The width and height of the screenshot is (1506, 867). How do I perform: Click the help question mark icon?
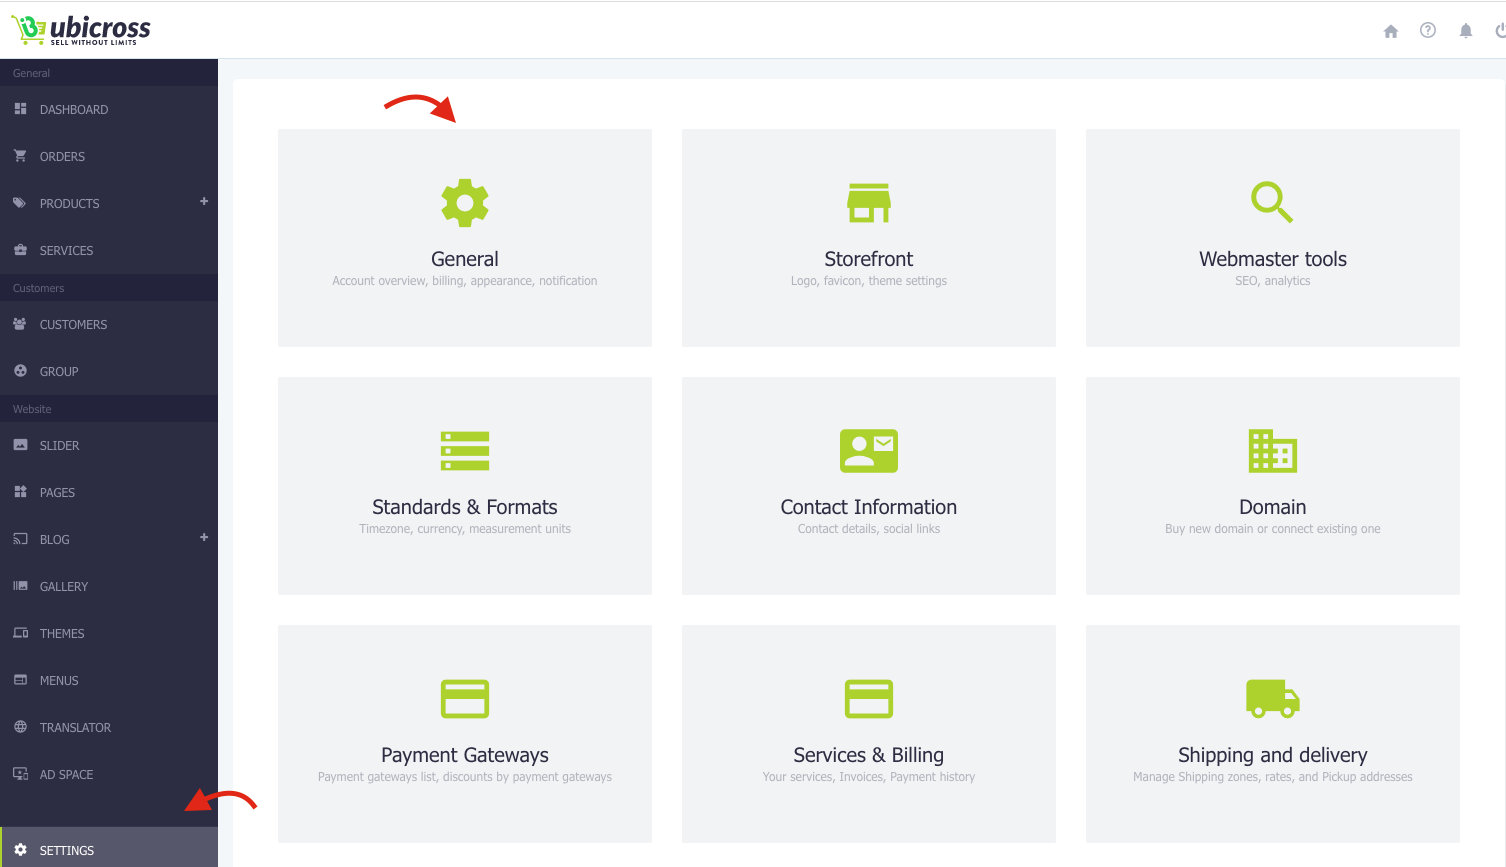[x=1428, y=30]
